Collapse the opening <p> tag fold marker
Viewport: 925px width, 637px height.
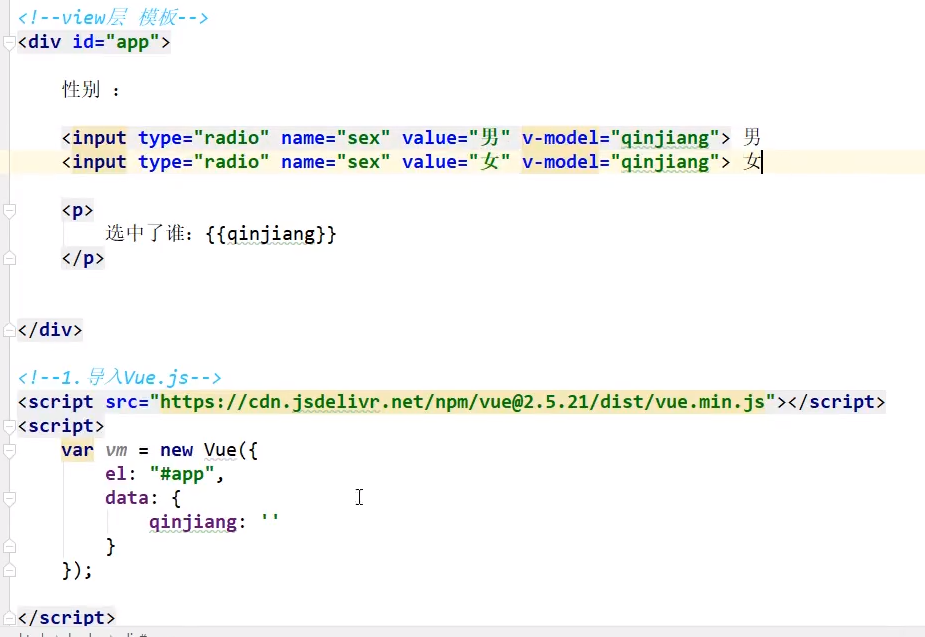(x=9, y=211)
